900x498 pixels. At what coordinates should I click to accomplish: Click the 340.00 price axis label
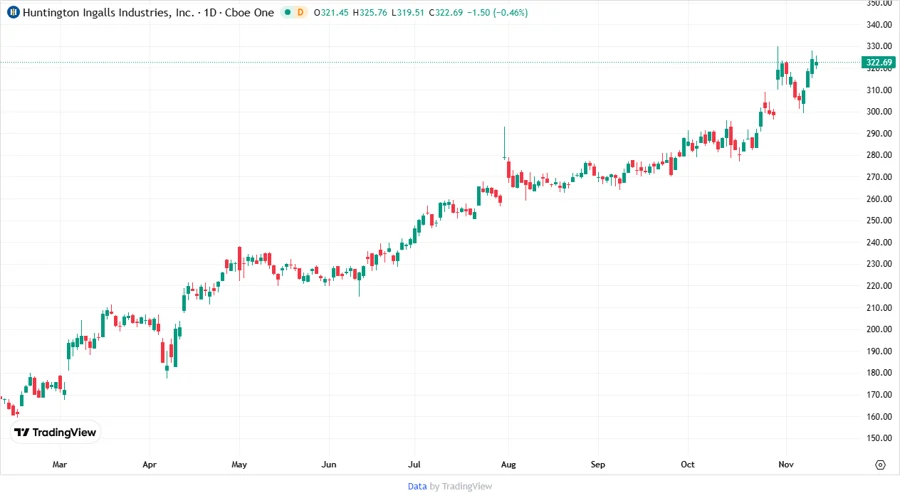pos(879,25)
